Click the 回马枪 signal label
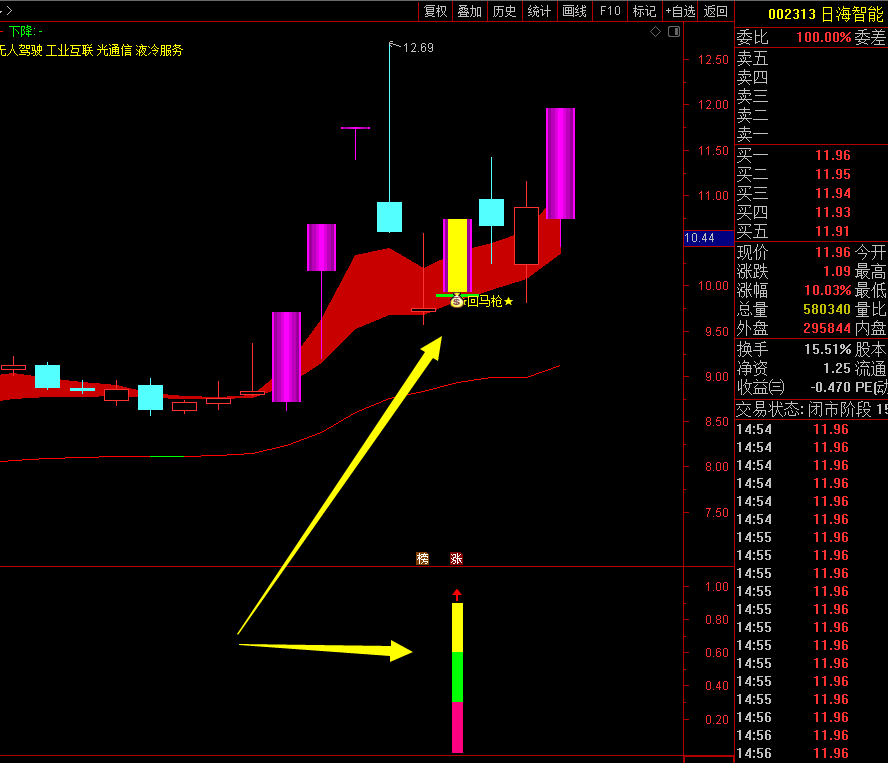This screenshot has width=888, height=763. [x=485, y=301]
